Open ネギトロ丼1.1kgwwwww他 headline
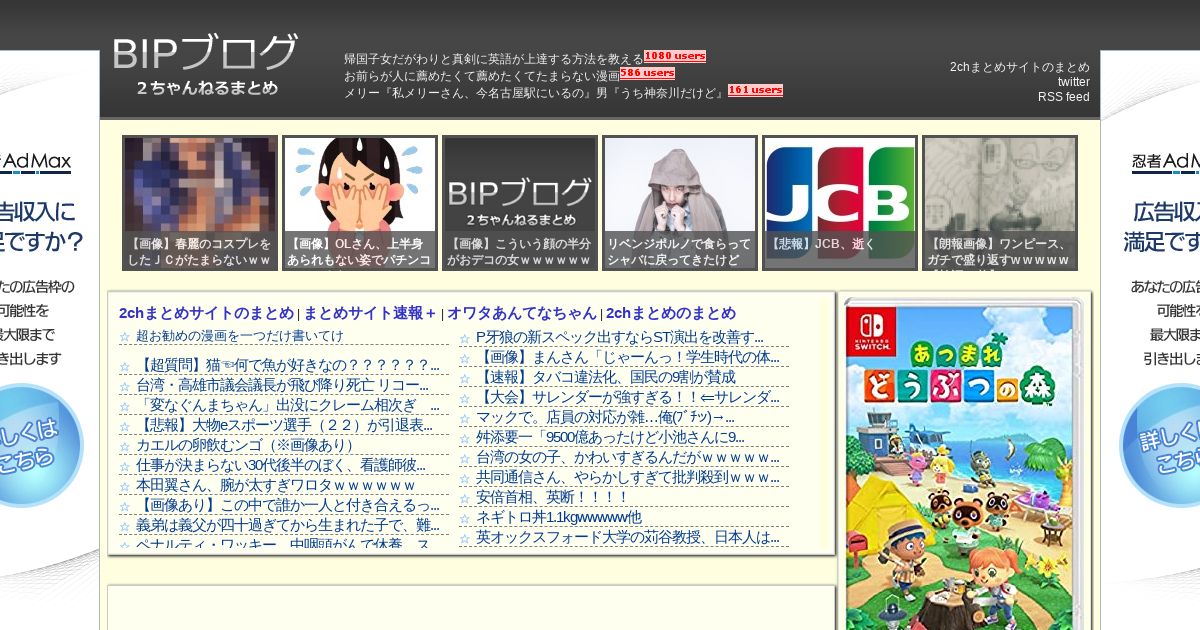 click(x=559, y=517)
